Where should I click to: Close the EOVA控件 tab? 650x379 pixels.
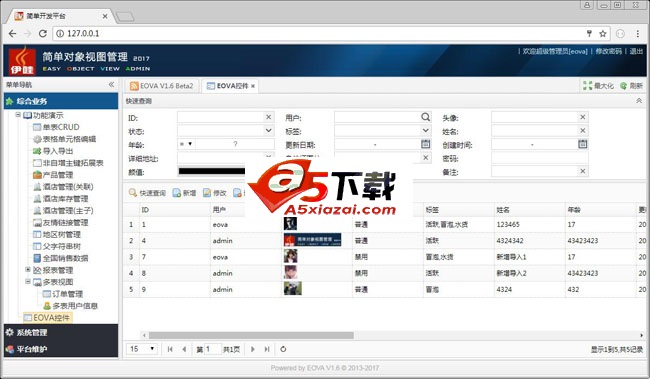[253, 86]
